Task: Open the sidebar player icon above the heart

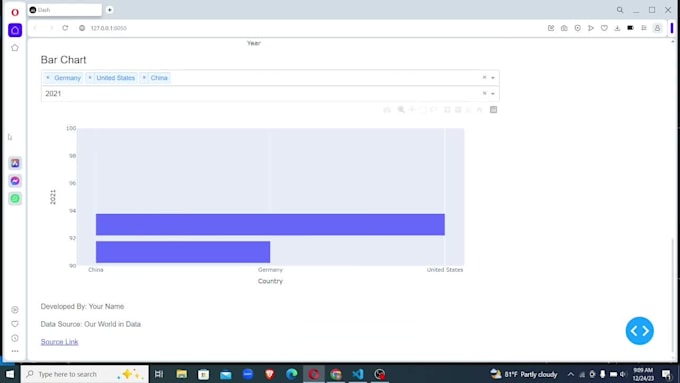Action: [x=15, y=310]
